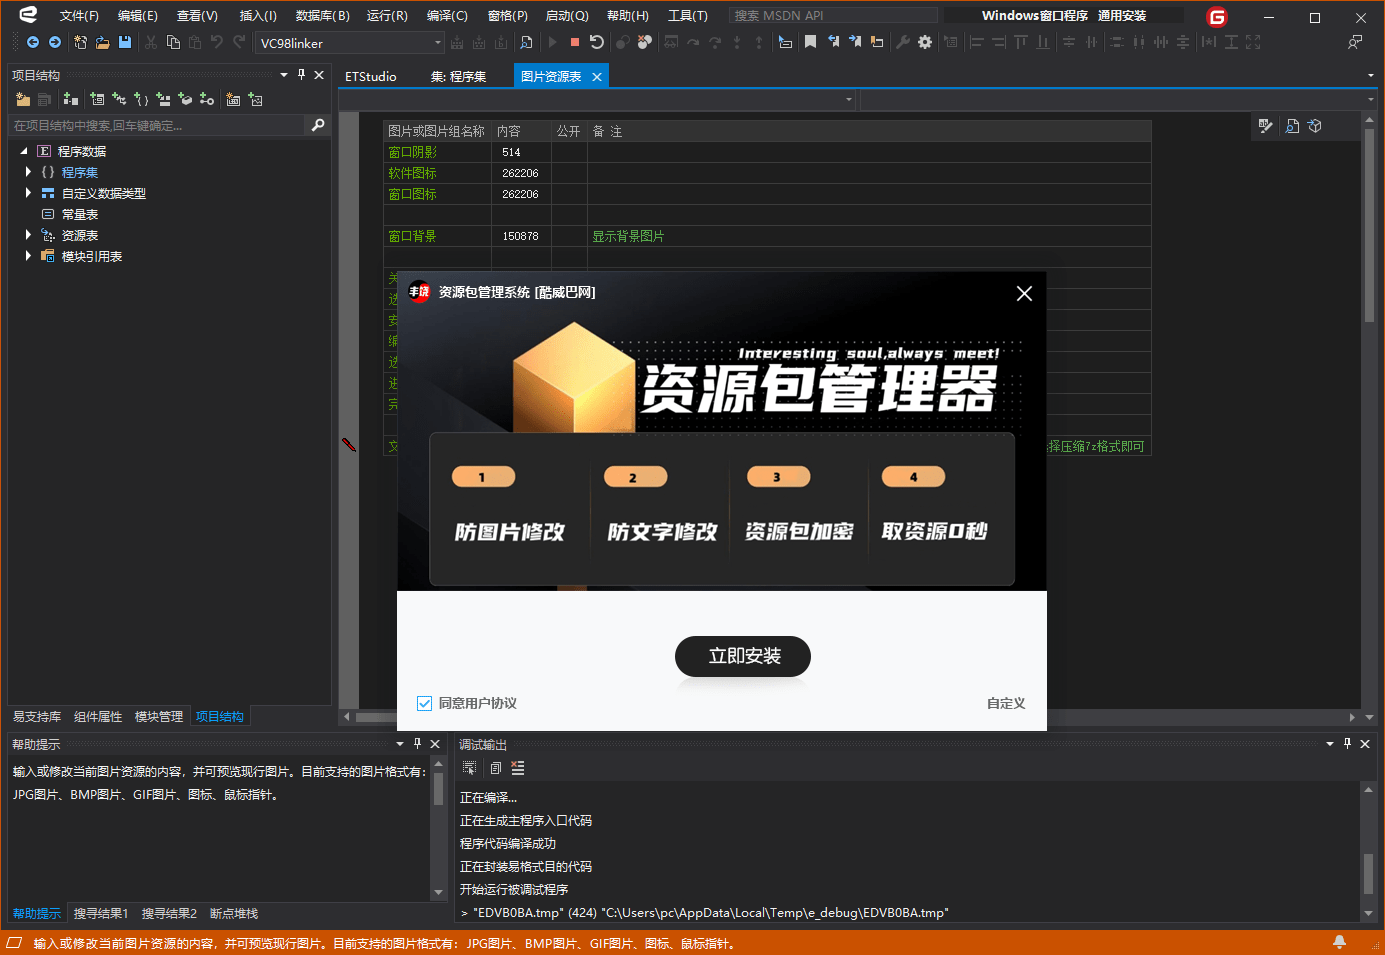
Task: Click the find-in-file magnifier document icon
Action: [526, 42]
